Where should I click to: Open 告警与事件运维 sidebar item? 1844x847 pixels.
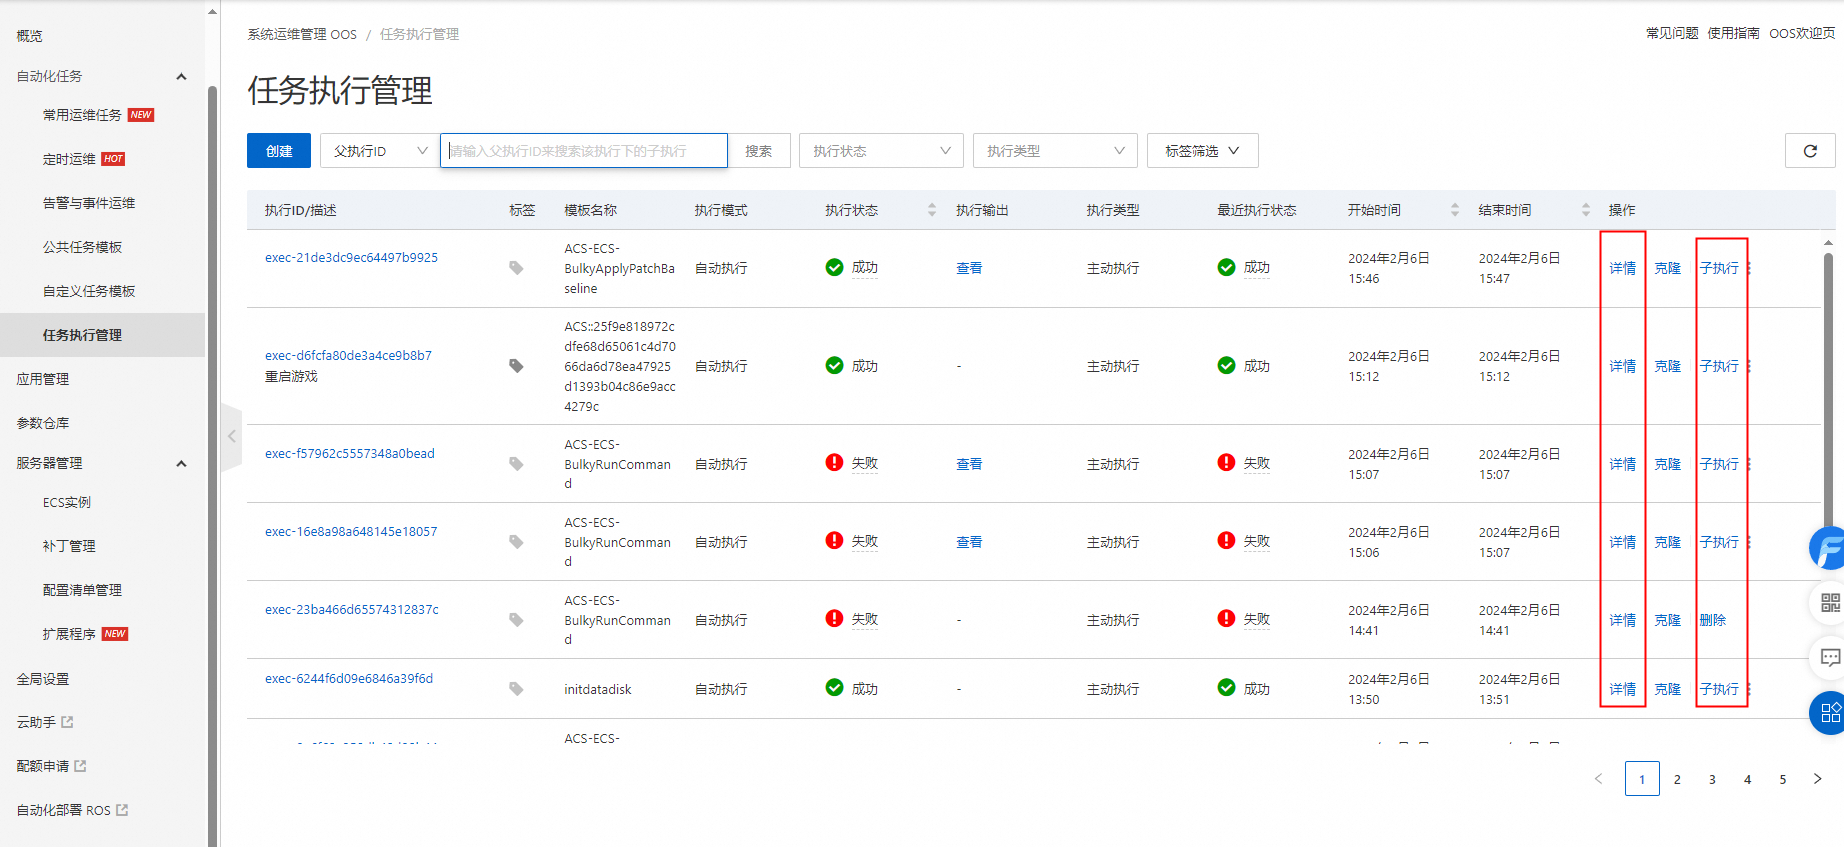(x=89, y=203)
